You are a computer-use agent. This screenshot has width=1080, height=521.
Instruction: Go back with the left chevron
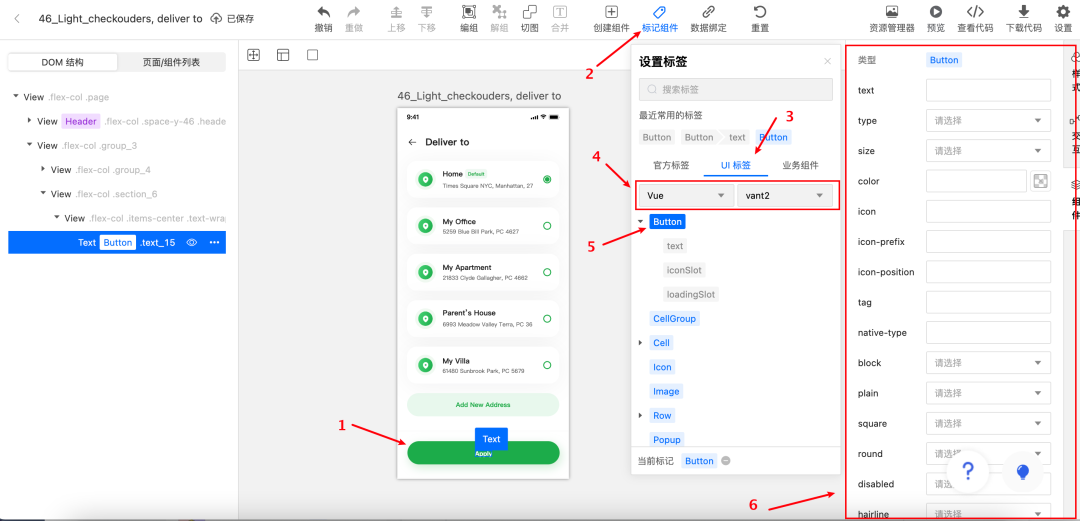[x=17, y=19]
